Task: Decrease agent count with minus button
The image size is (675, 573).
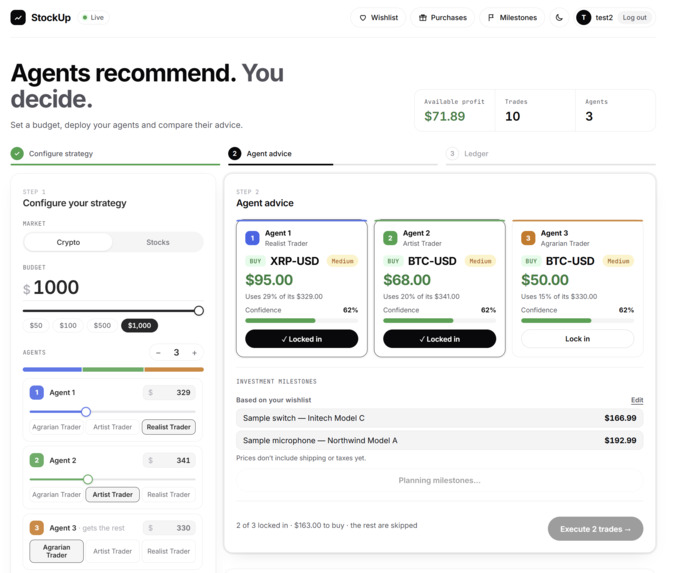Action: (x=158, y=353)
